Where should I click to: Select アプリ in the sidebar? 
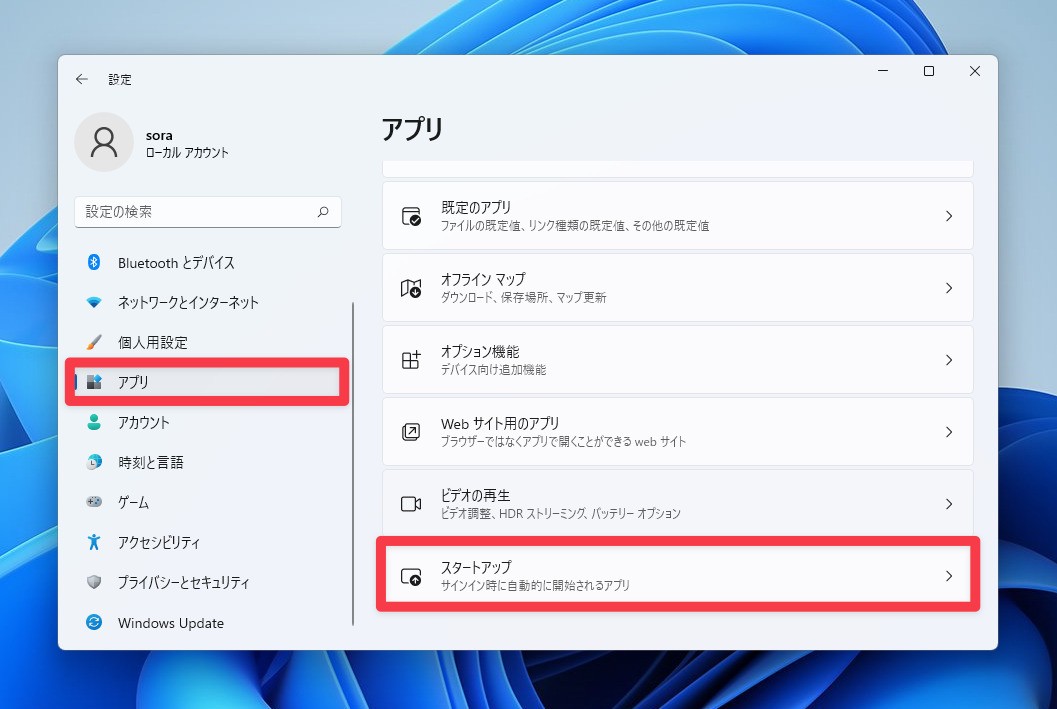[208, 381]
